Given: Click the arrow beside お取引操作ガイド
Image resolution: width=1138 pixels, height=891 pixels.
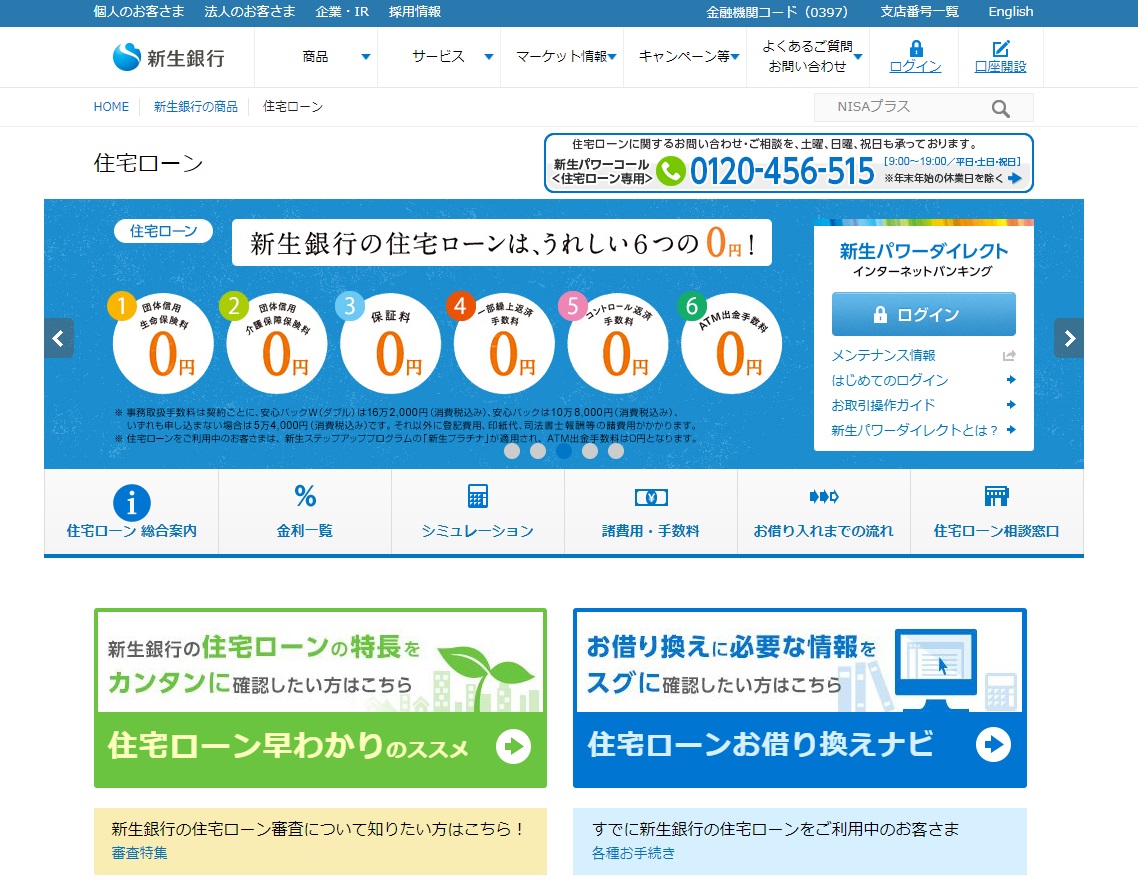Looking at the screenshot, I should (x=1011, y=404).
